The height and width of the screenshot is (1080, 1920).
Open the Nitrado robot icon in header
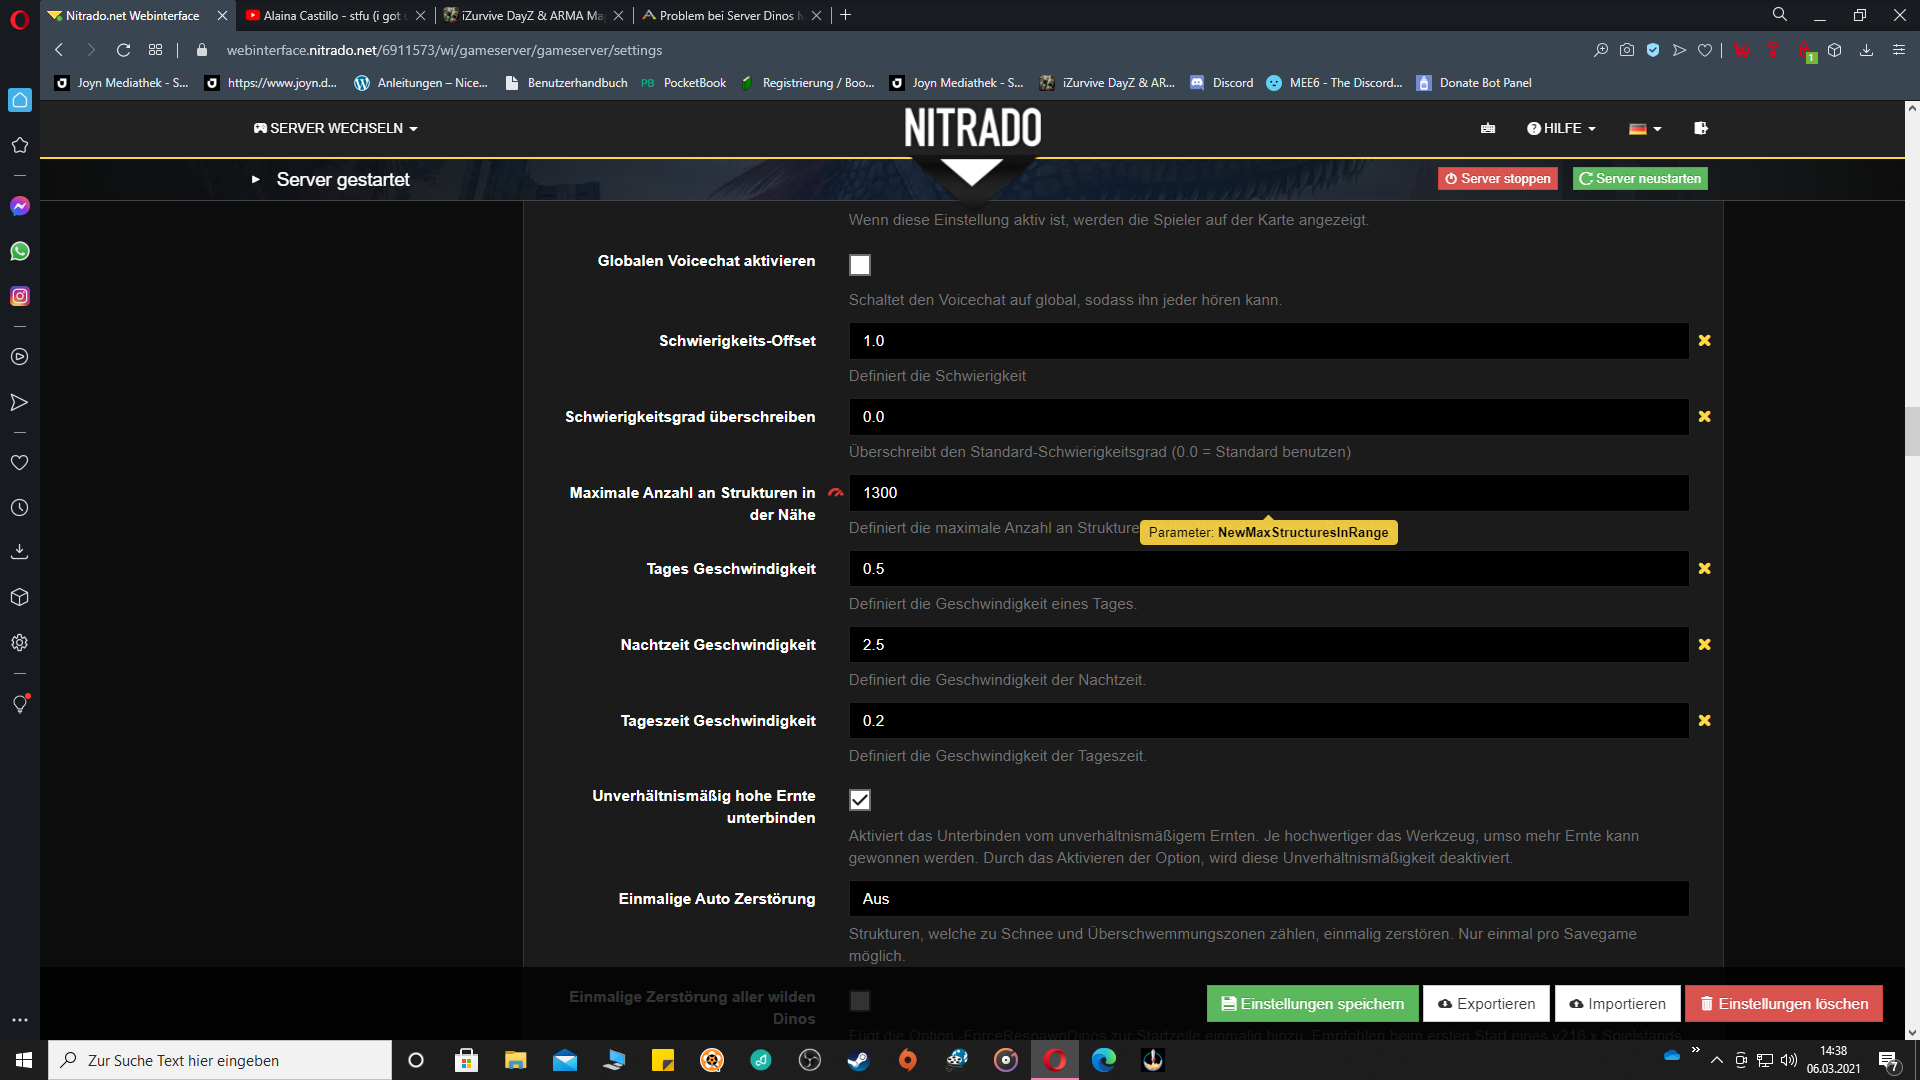click(1488, 128)
